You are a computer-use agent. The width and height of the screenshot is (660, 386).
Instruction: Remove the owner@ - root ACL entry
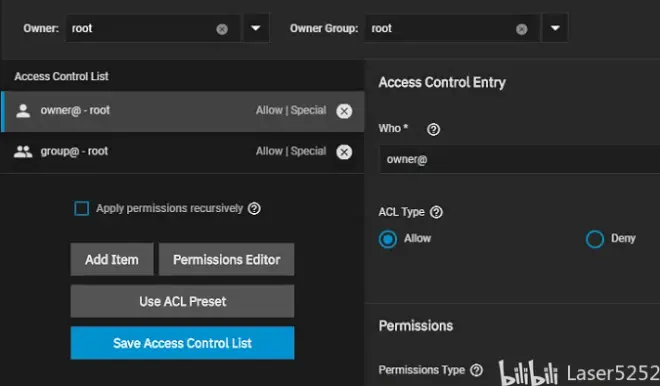coord(344,111)
